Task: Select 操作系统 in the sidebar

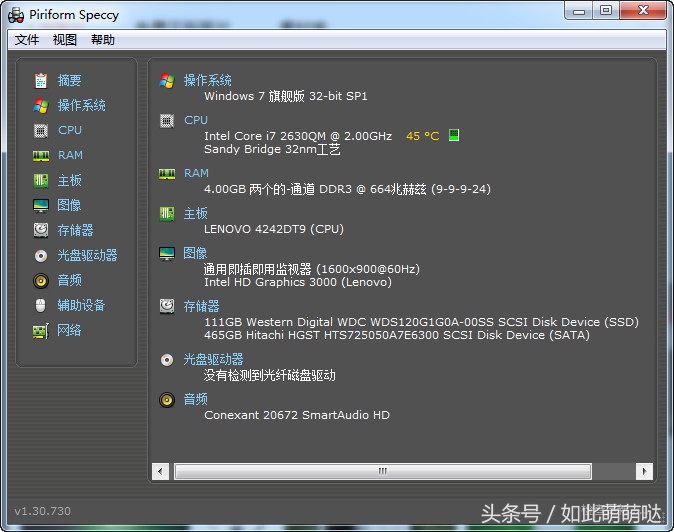Action: coord(82,105)
